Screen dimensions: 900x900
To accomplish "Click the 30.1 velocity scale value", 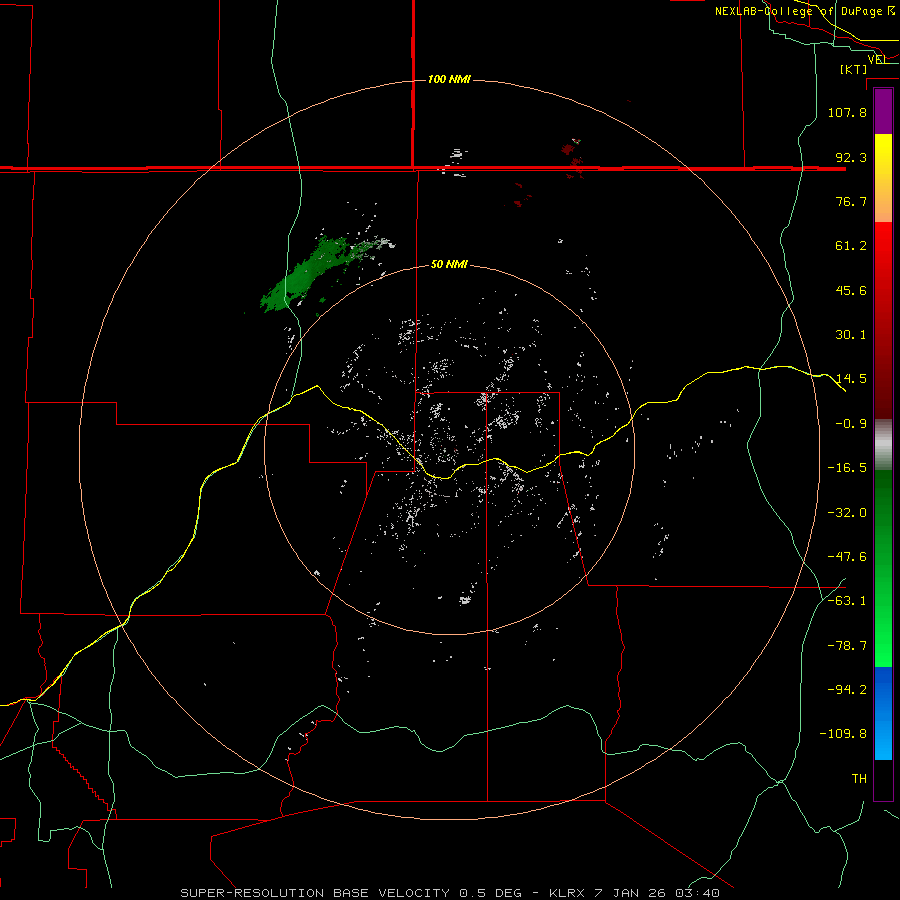I will tap(851, 335).
